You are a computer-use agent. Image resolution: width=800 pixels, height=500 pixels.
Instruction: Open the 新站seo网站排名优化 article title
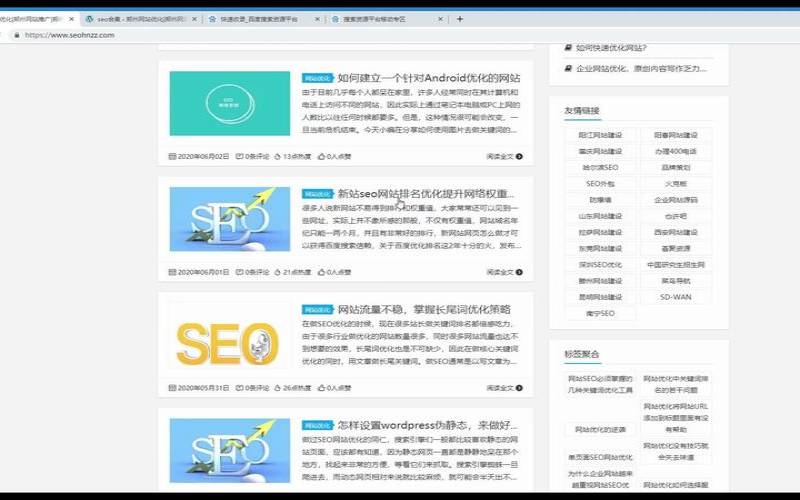coord(427,194)
